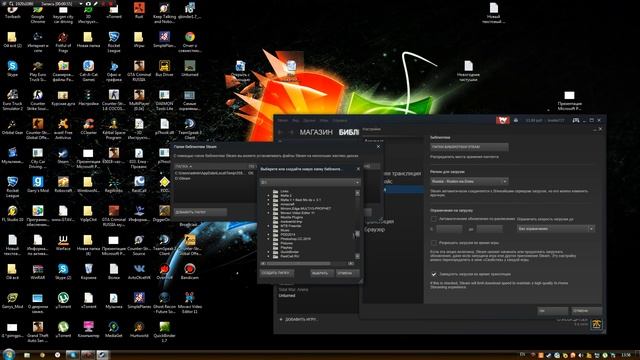Select the Корзина recycle bin icon
Image resolution: width=640 pixels, height=360 pixels.
pos(89,271)
